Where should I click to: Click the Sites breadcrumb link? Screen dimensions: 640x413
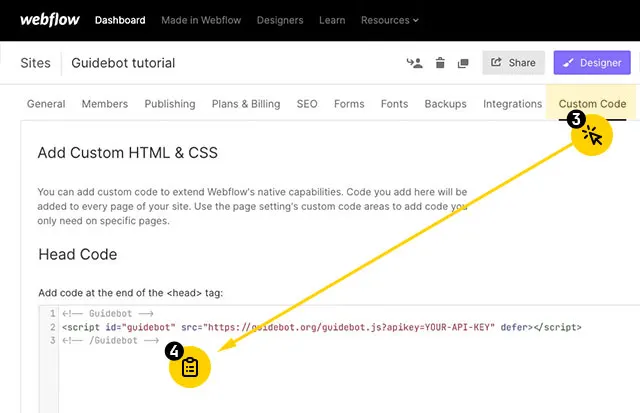[x=36, y=63]
